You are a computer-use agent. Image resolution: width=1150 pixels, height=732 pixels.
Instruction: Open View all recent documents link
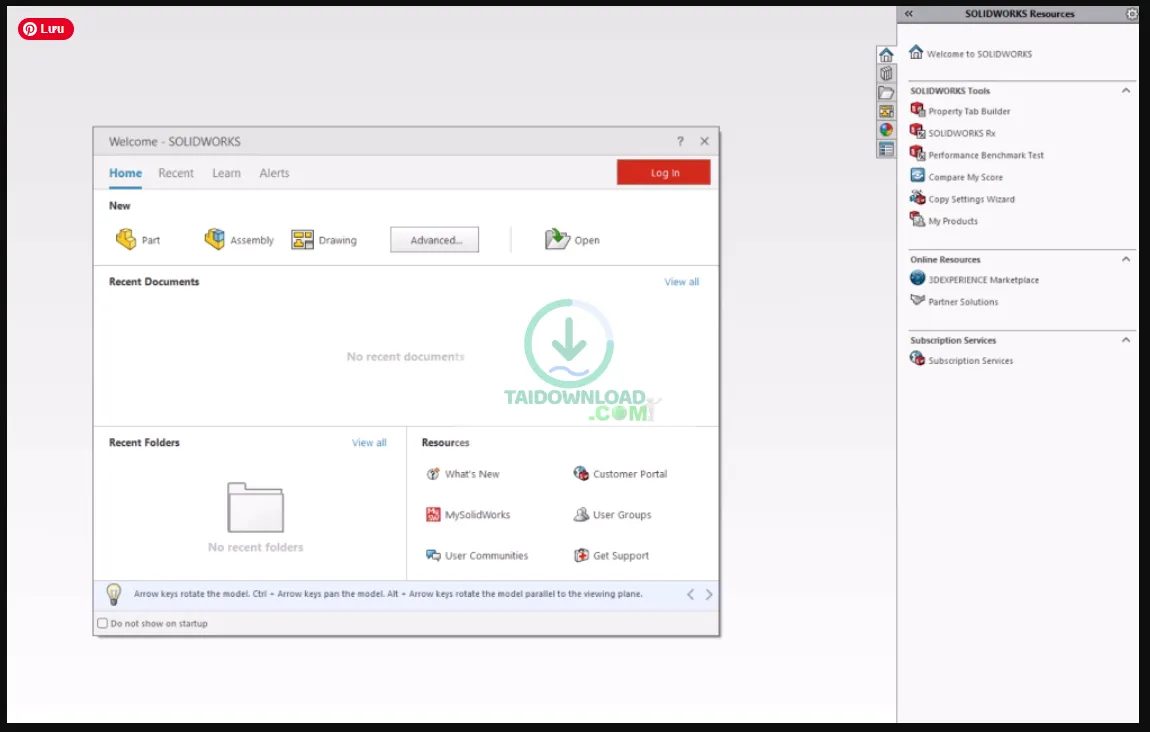tap(681, 281)
